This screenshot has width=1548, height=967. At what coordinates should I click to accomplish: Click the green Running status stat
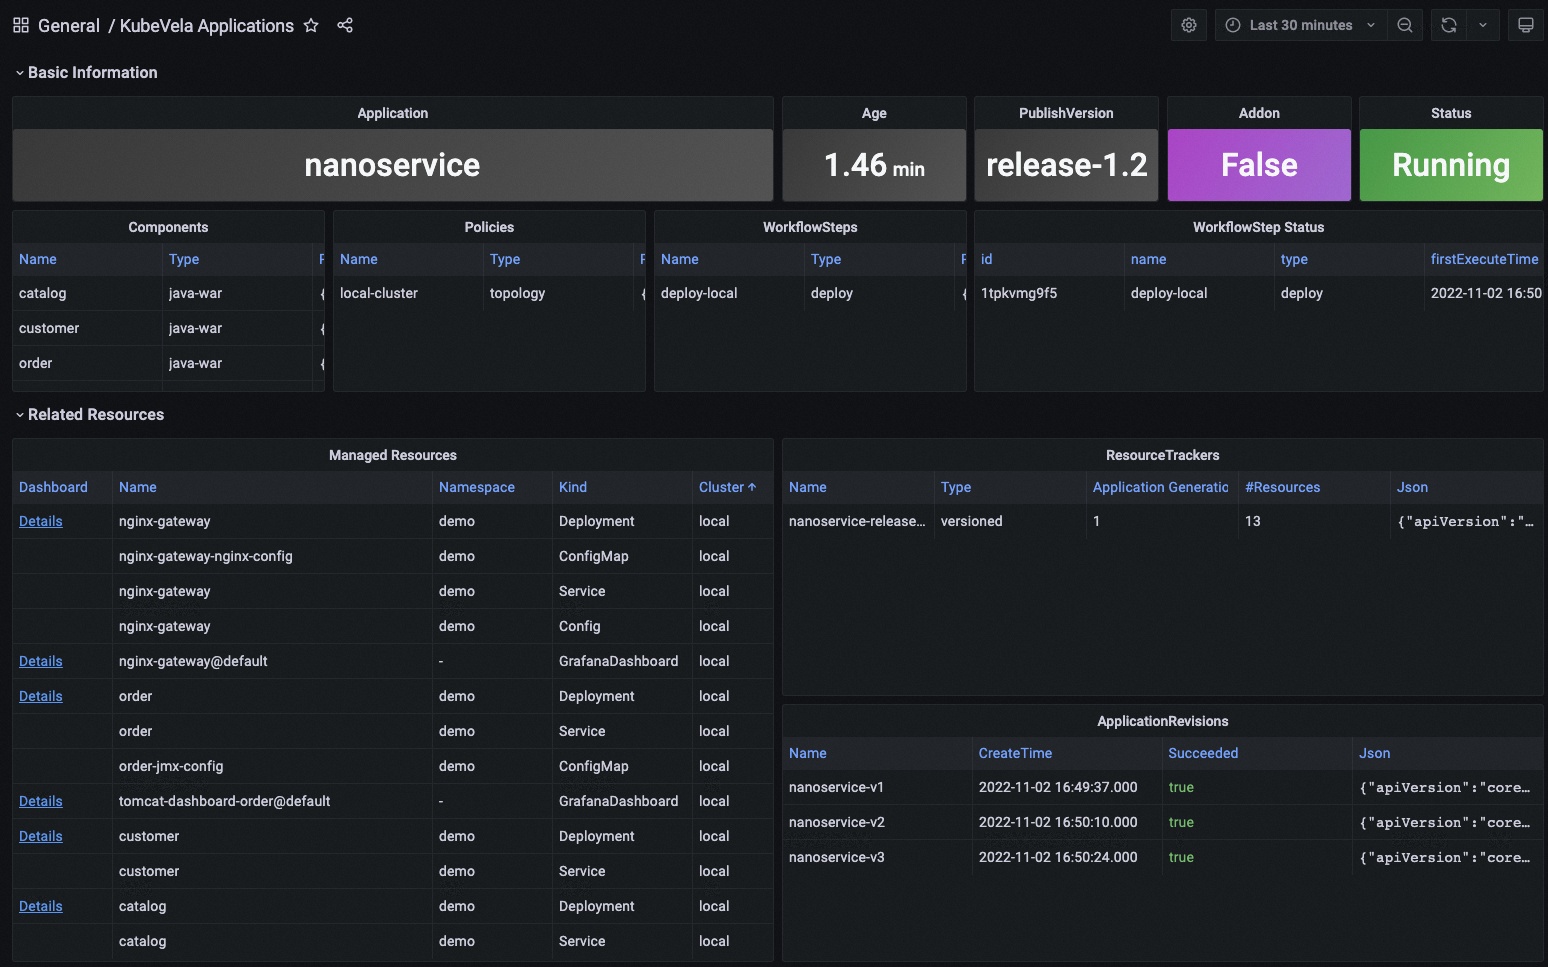[1451, 165]
